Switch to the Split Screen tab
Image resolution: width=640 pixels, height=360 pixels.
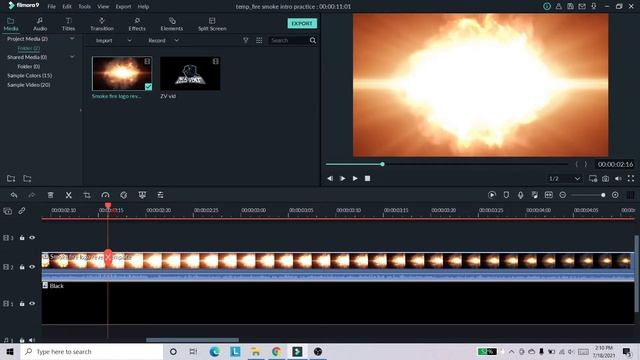click(212, 24)
